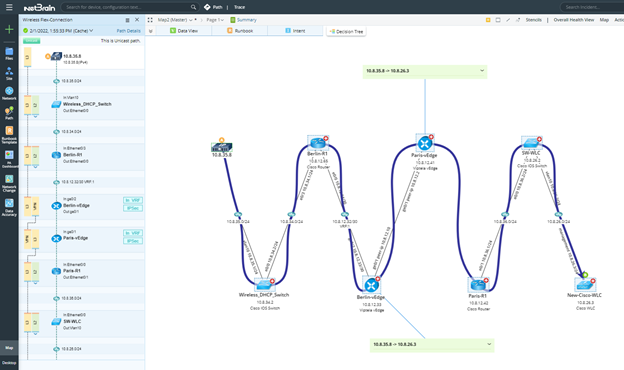
Task: Switch to the Runbook tab
Action: [x=240, y=31]
